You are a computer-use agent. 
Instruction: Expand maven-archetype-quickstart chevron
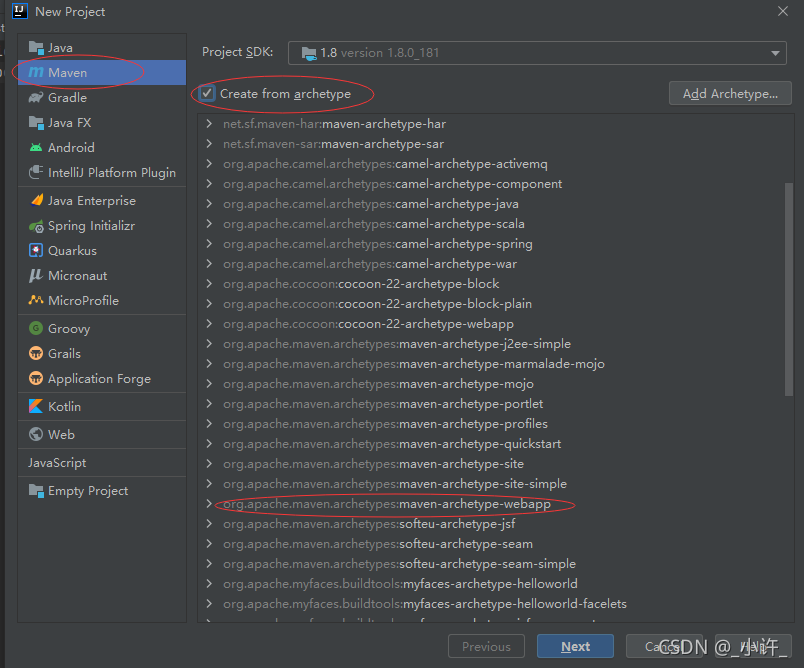[209, 443]
